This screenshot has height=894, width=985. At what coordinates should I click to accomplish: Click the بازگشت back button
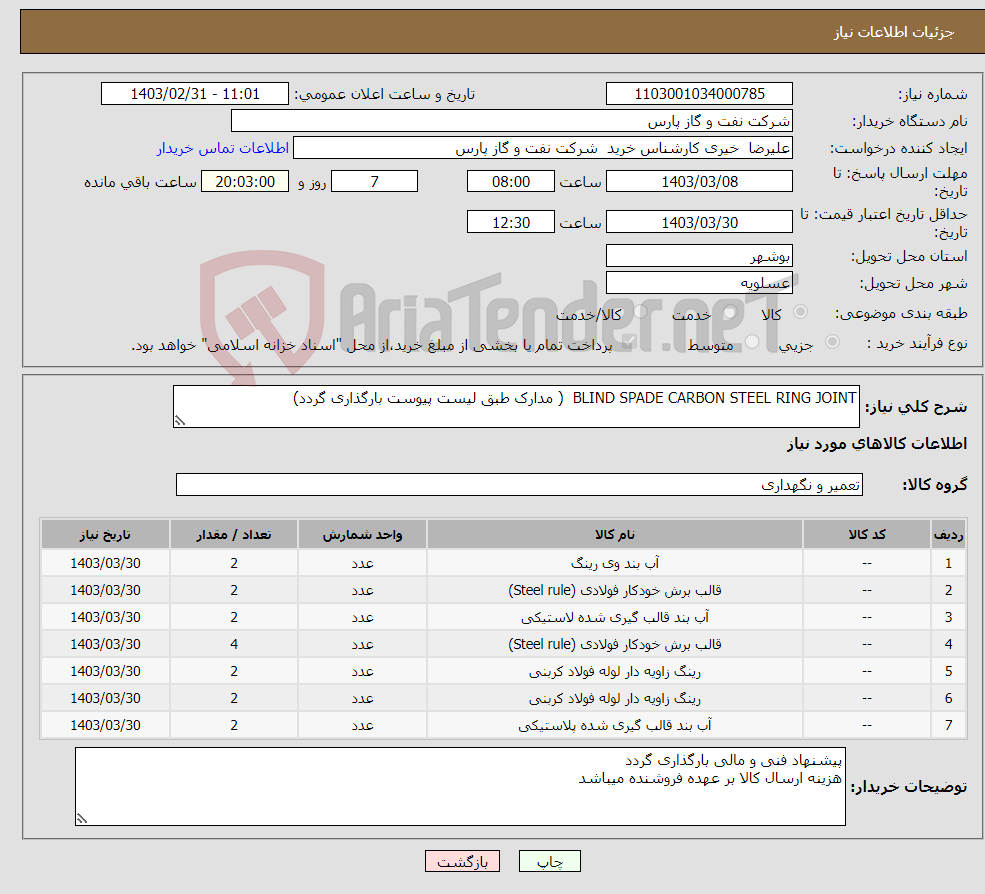pos(462,861)
